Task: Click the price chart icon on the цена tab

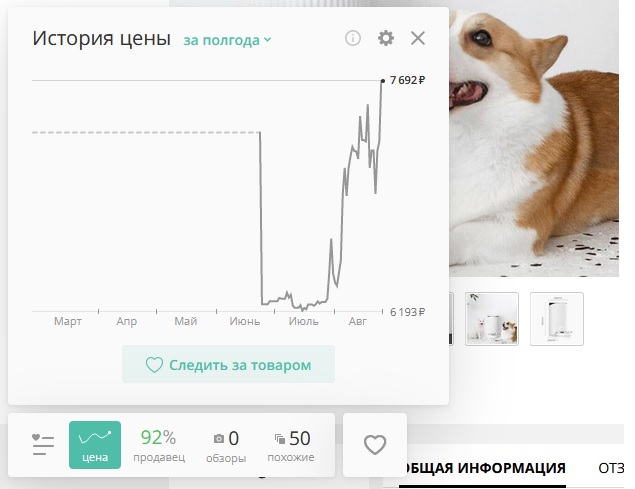Action: (95, 436)
